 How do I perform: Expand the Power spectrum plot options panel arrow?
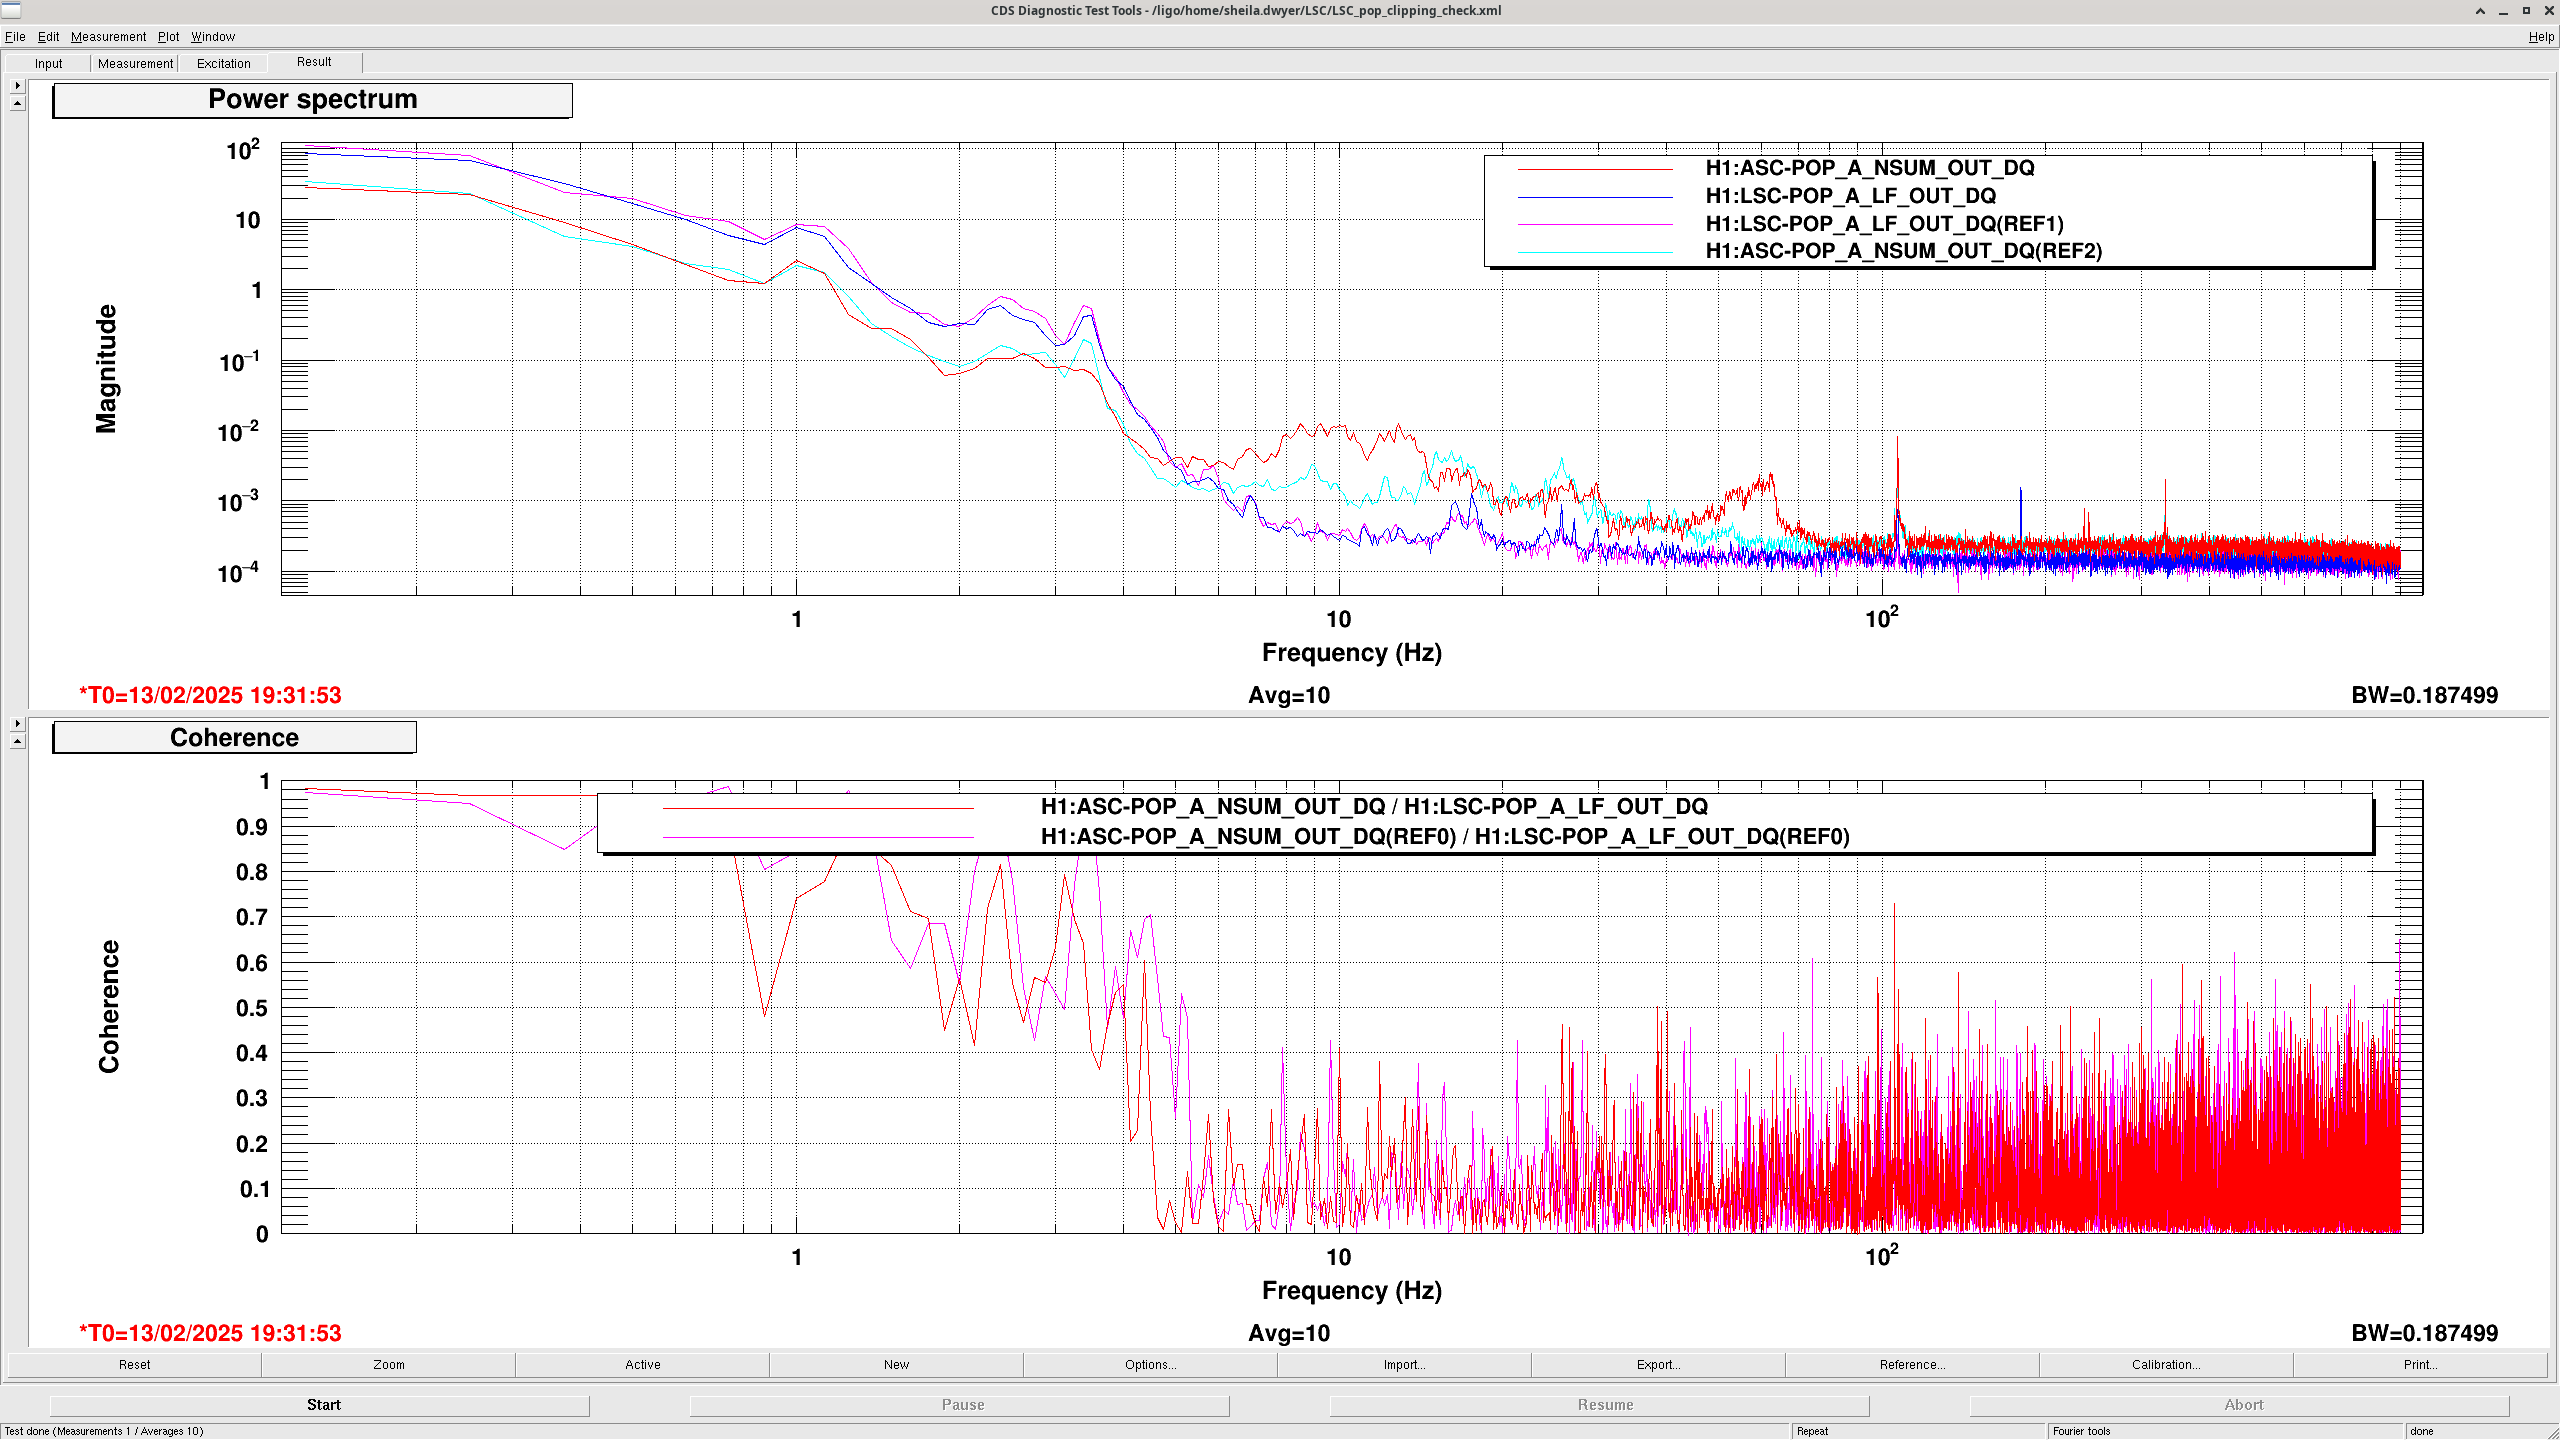click(17, 86)
